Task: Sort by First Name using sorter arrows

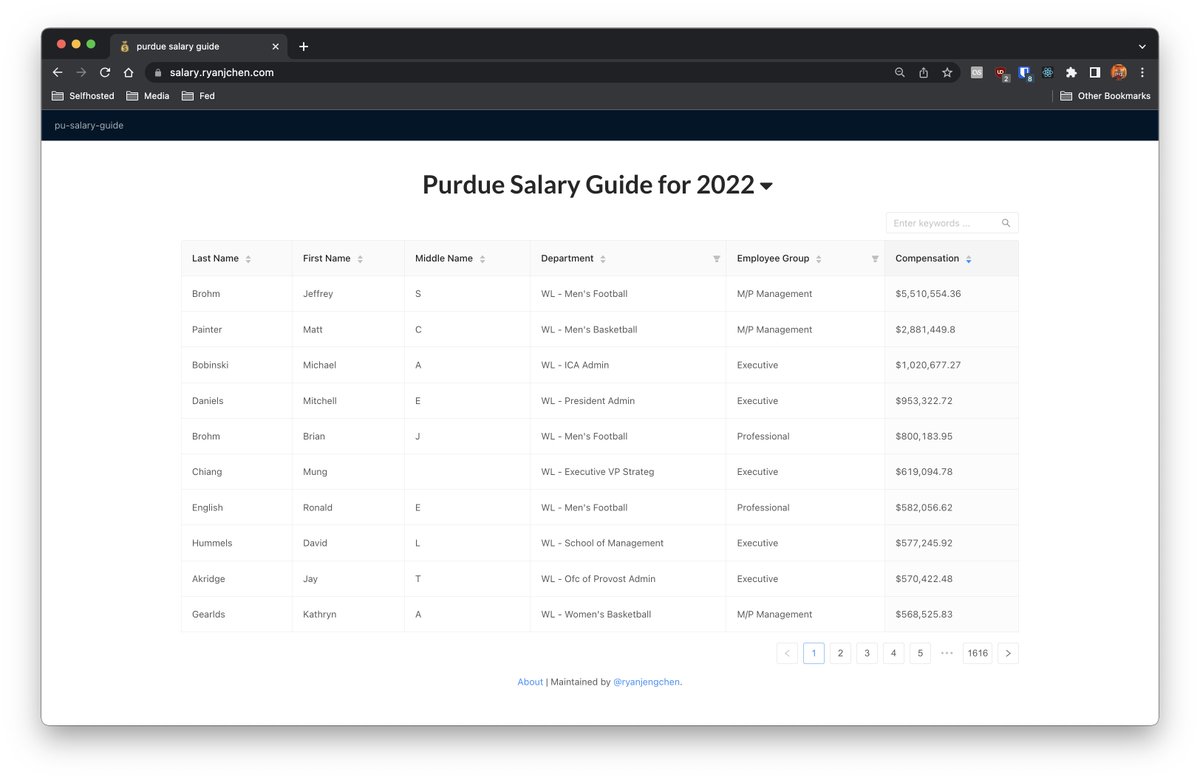Action: pyautogui.click(x=360, y=259)
